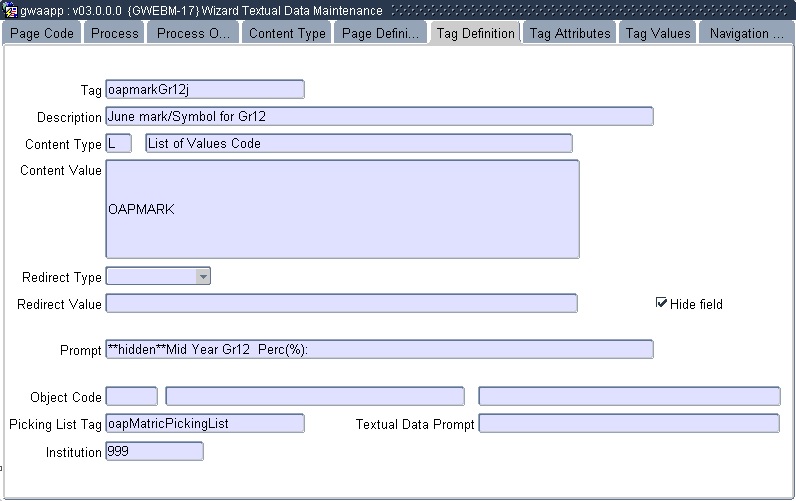This screenshot has height=501, width=796.
Task: Click the gwaapp window title icon
Action: point(10,10)
